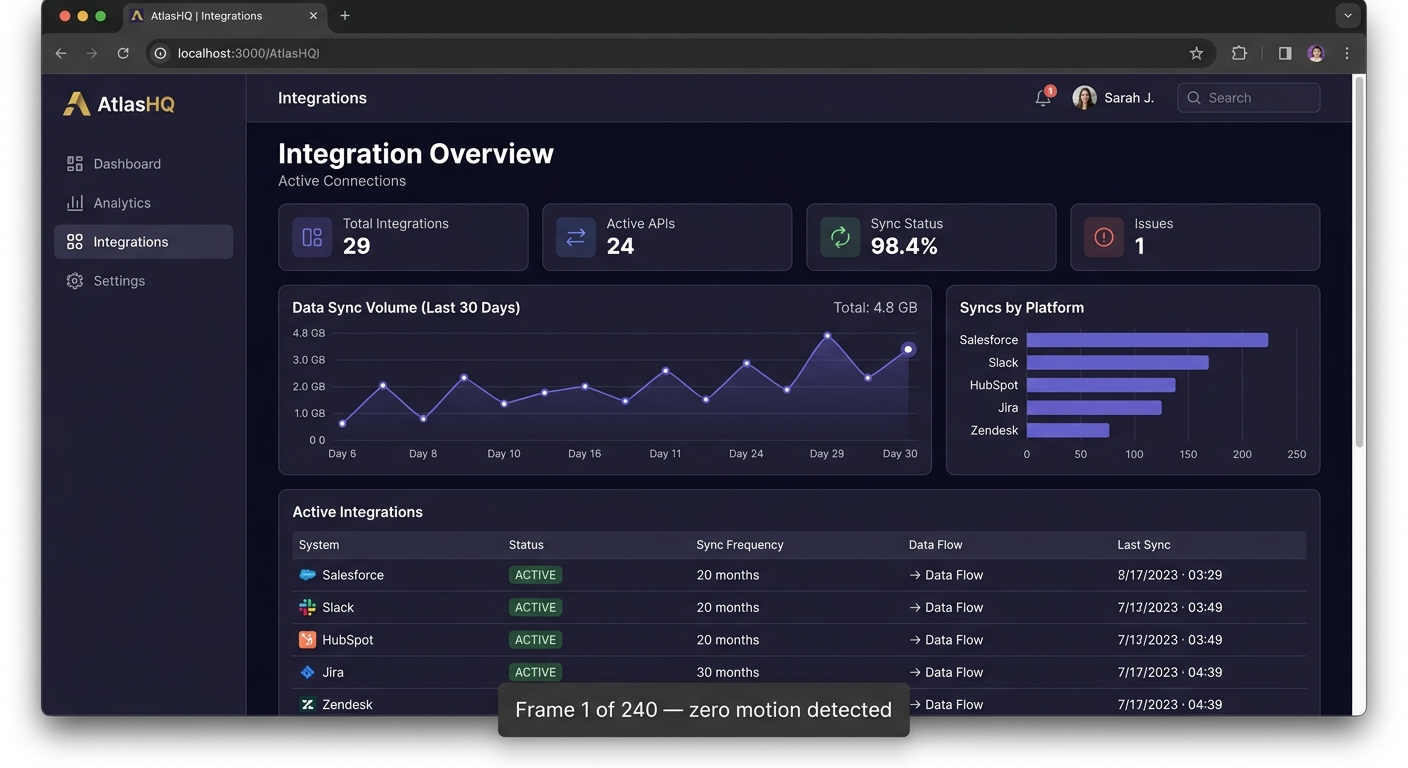Click the Sync Status refresh icon
Viewport: 1408px width, 768px height.
(x=840, y=237)
